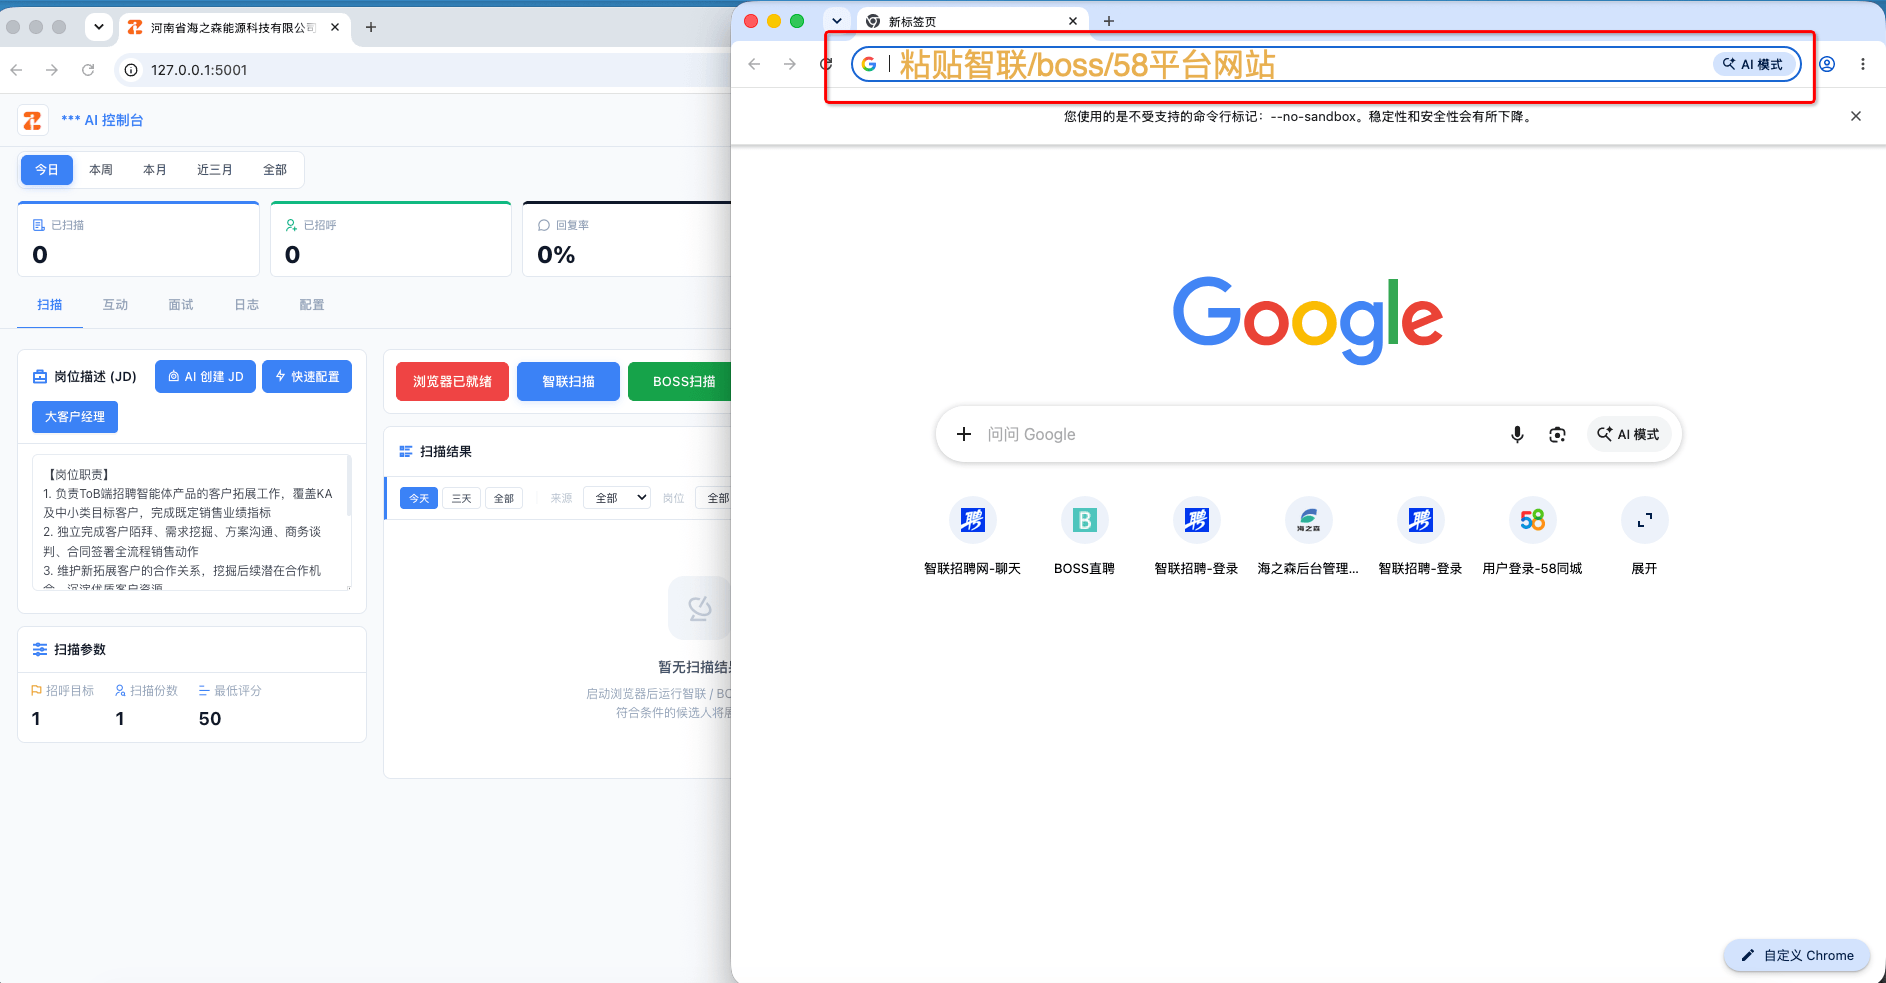The image size is (1886, 983).
Task: Click 自定义 Chrome button
Action: (1797, 956)
